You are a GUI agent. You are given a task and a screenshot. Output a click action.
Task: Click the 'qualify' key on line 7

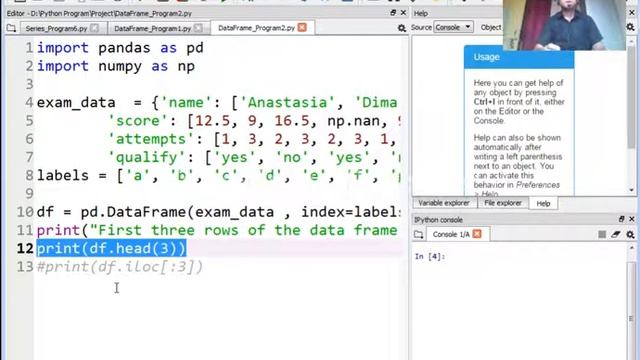coord(150,158)
